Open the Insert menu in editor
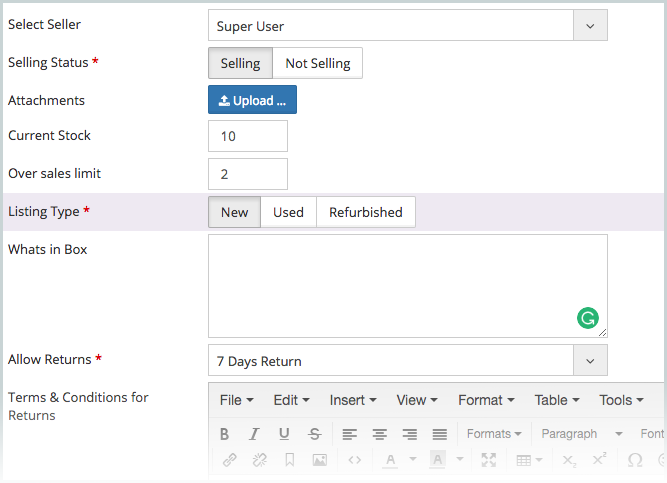Viewport: 667px width, 483px height. pos(353,400)
